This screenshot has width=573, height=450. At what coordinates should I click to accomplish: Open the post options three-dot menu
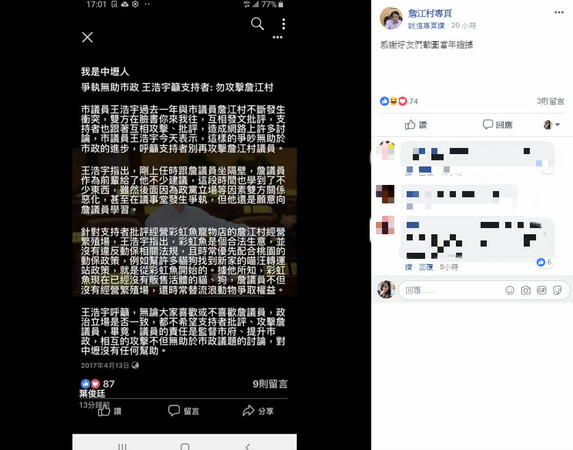[x=559, y=12]
